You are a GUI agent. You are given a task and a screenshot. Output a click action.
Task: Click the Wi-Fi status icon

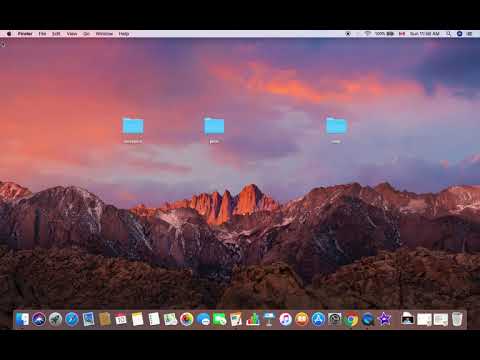click(x=368, y=34)
